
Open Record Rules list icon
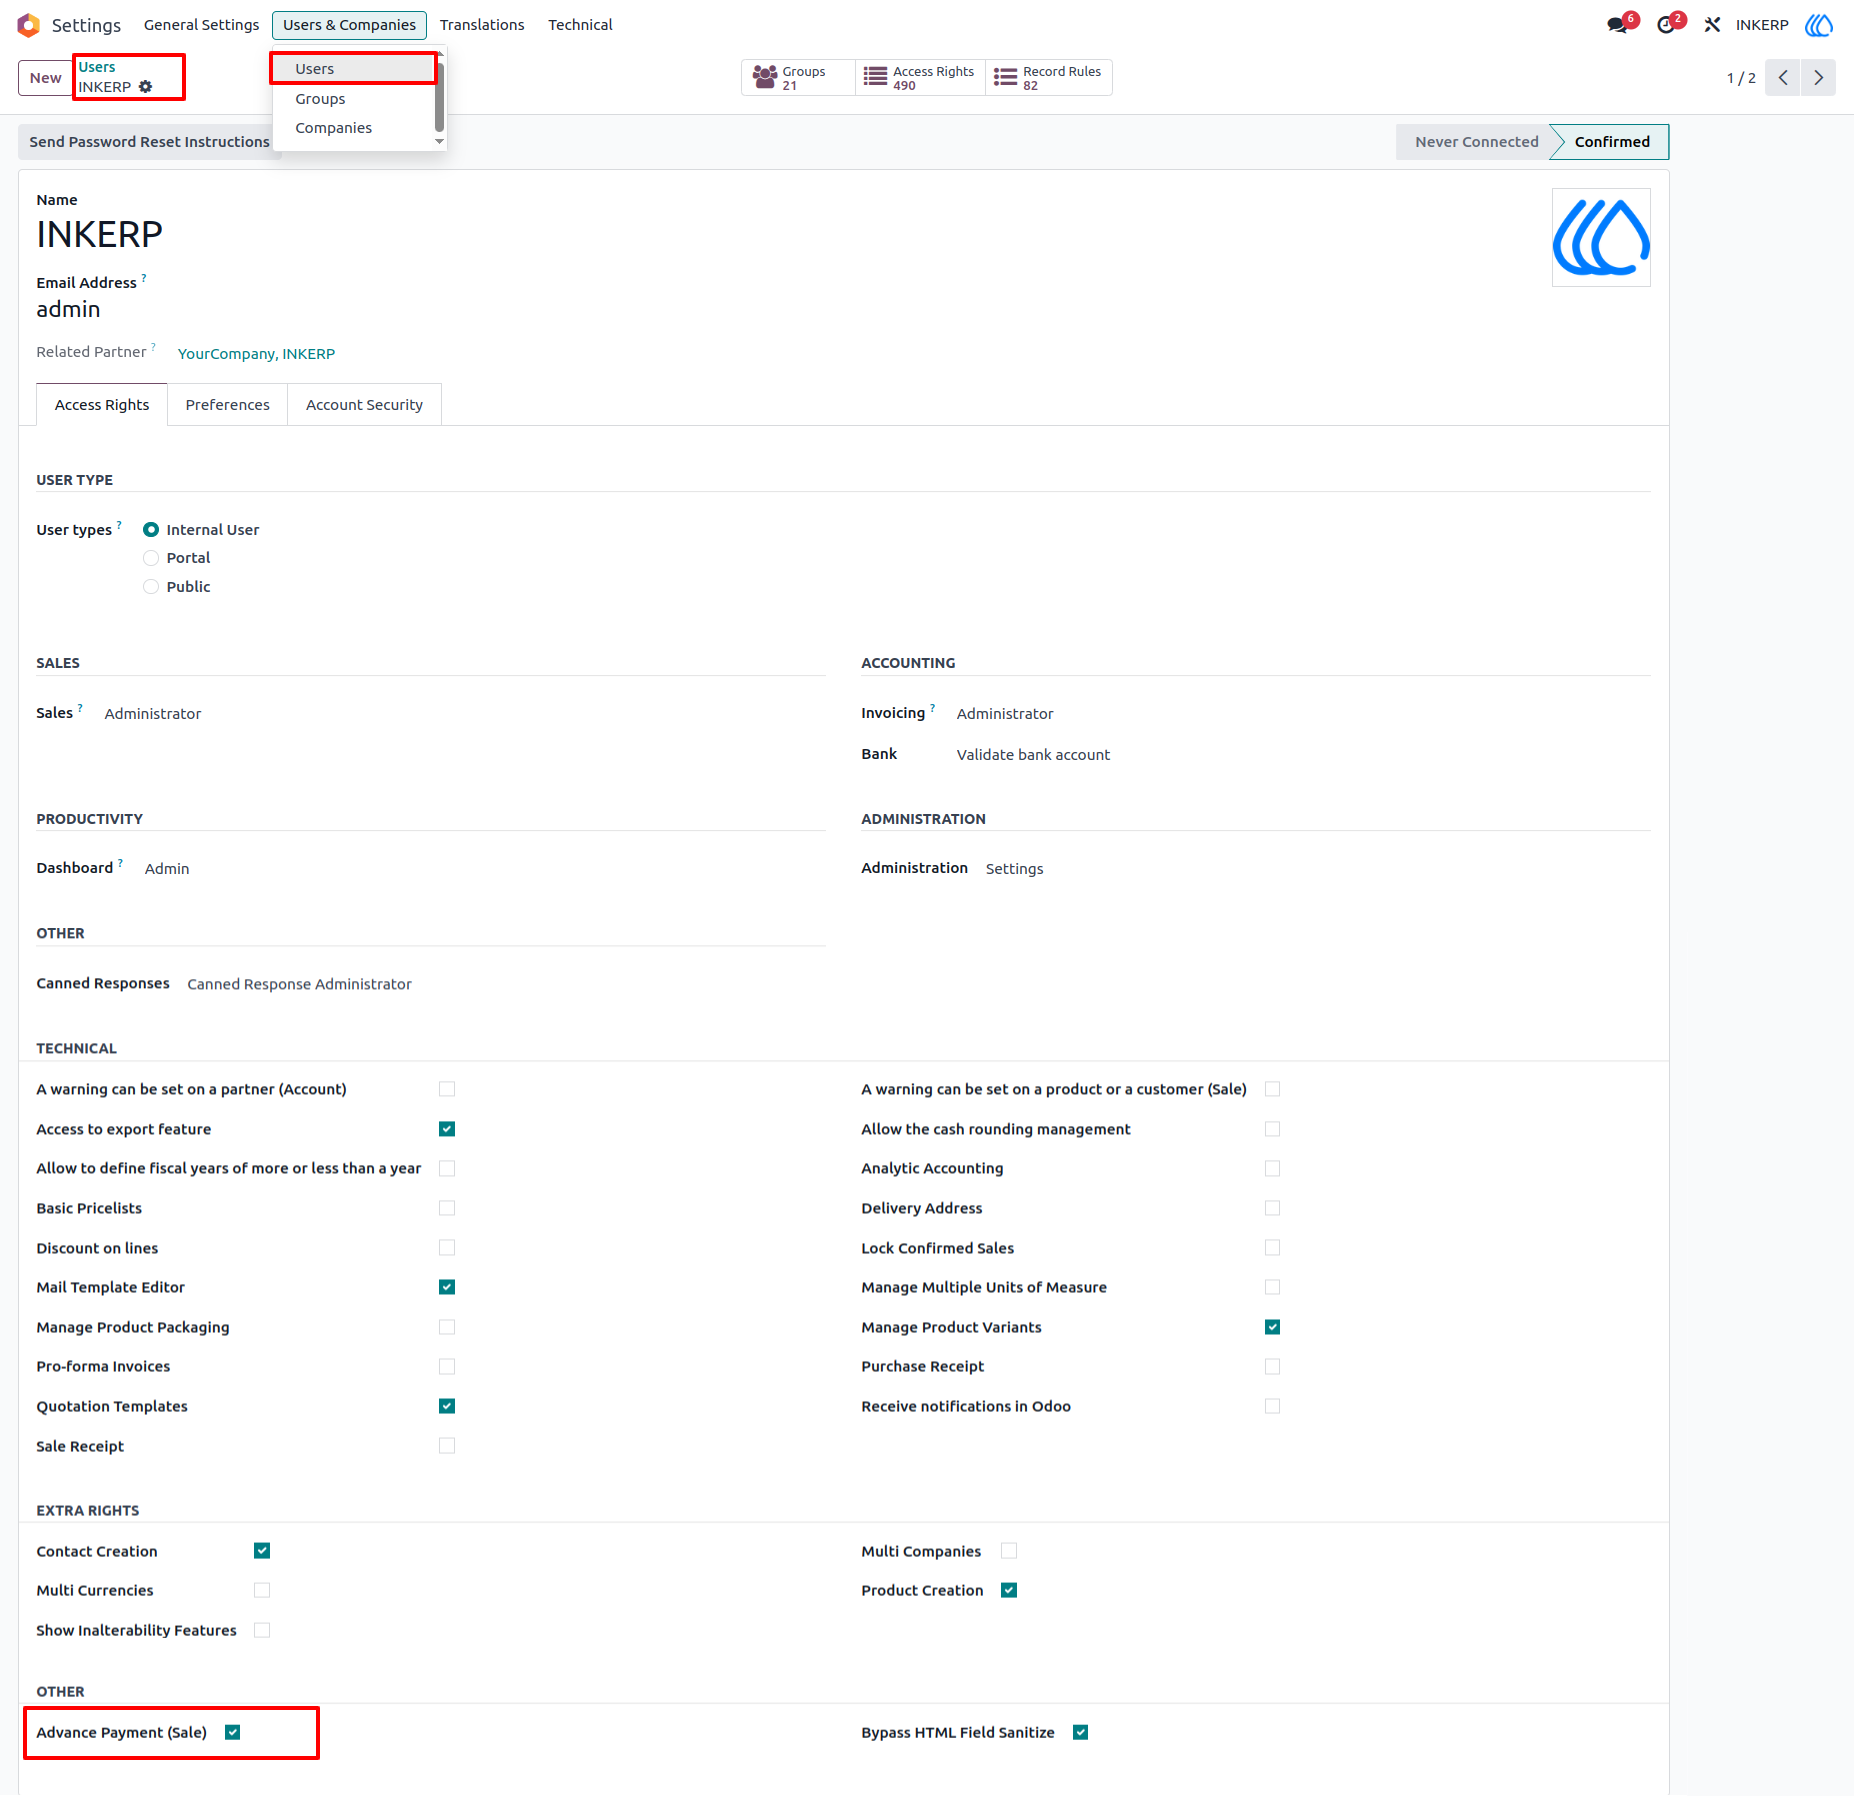pyautogui.click(x=1005, y=77)
